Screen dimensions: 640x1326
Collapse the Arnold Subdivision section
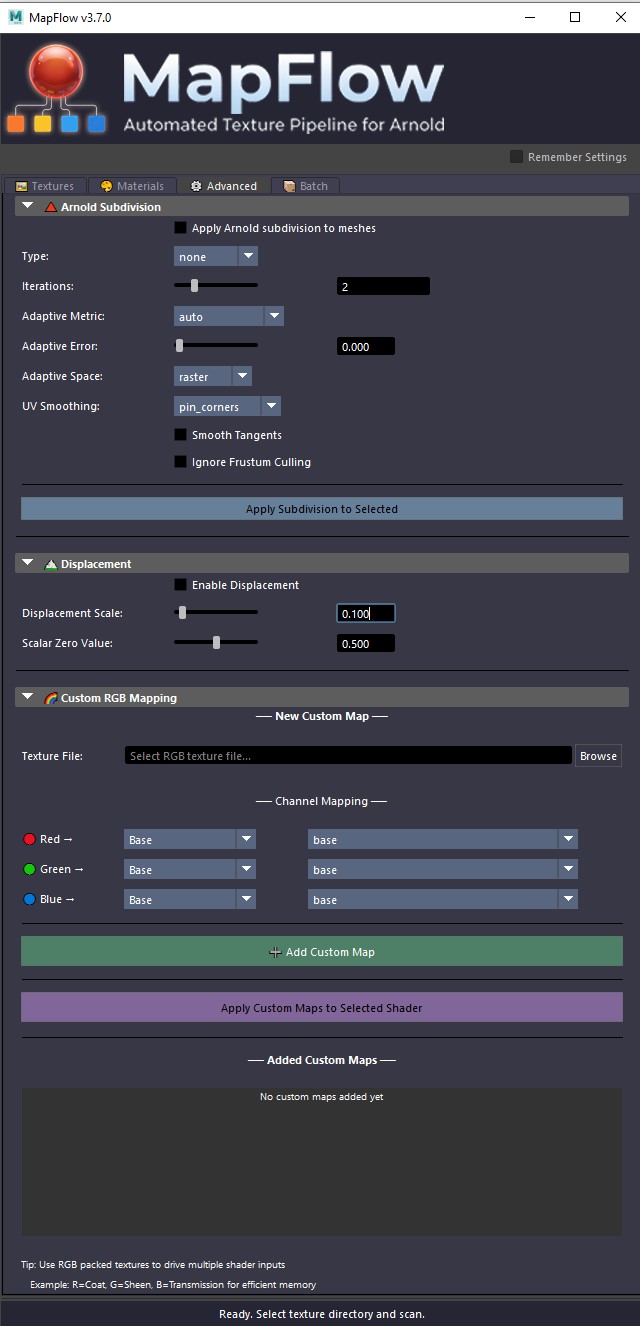27,207
